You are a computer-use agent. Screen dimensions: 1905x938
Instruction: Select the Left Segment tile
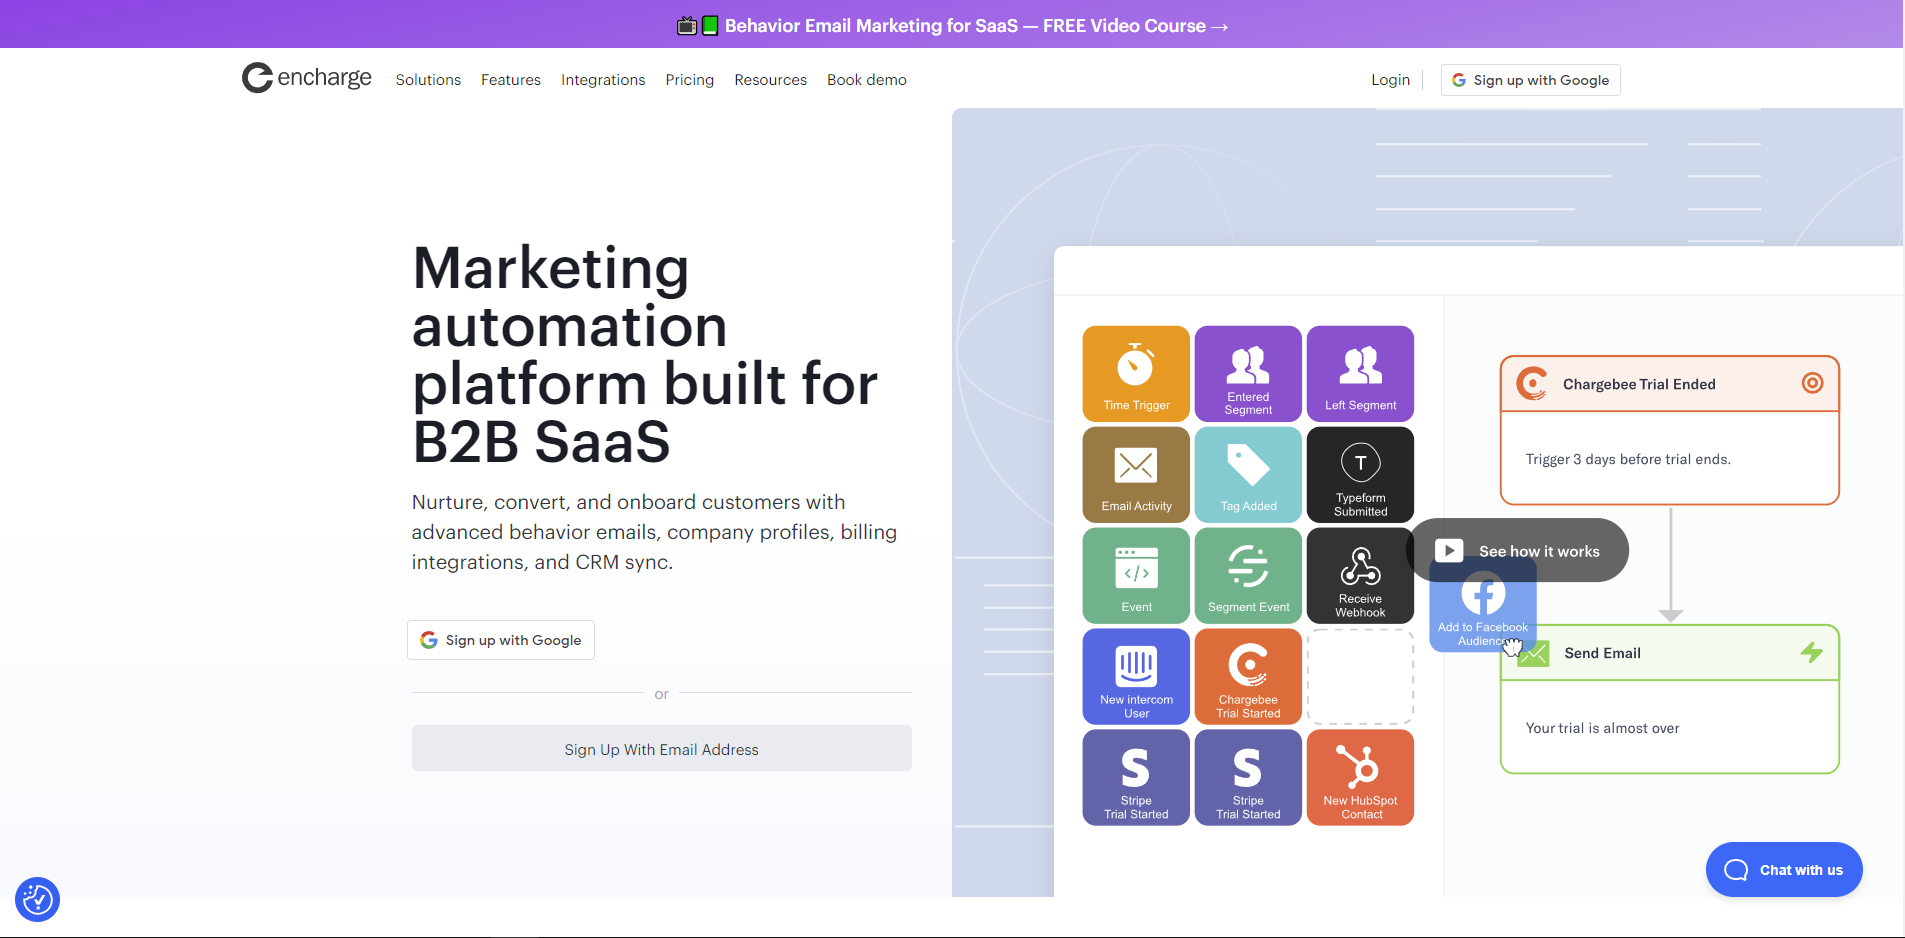(x=1360, y=374)
